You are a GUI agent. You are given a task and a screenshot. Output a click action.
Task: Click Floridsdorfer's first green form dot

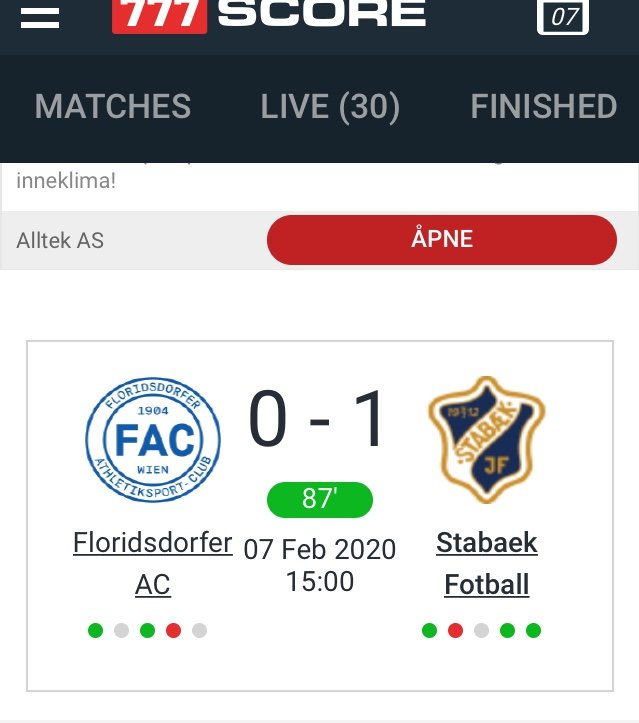(x=95, y=630)
